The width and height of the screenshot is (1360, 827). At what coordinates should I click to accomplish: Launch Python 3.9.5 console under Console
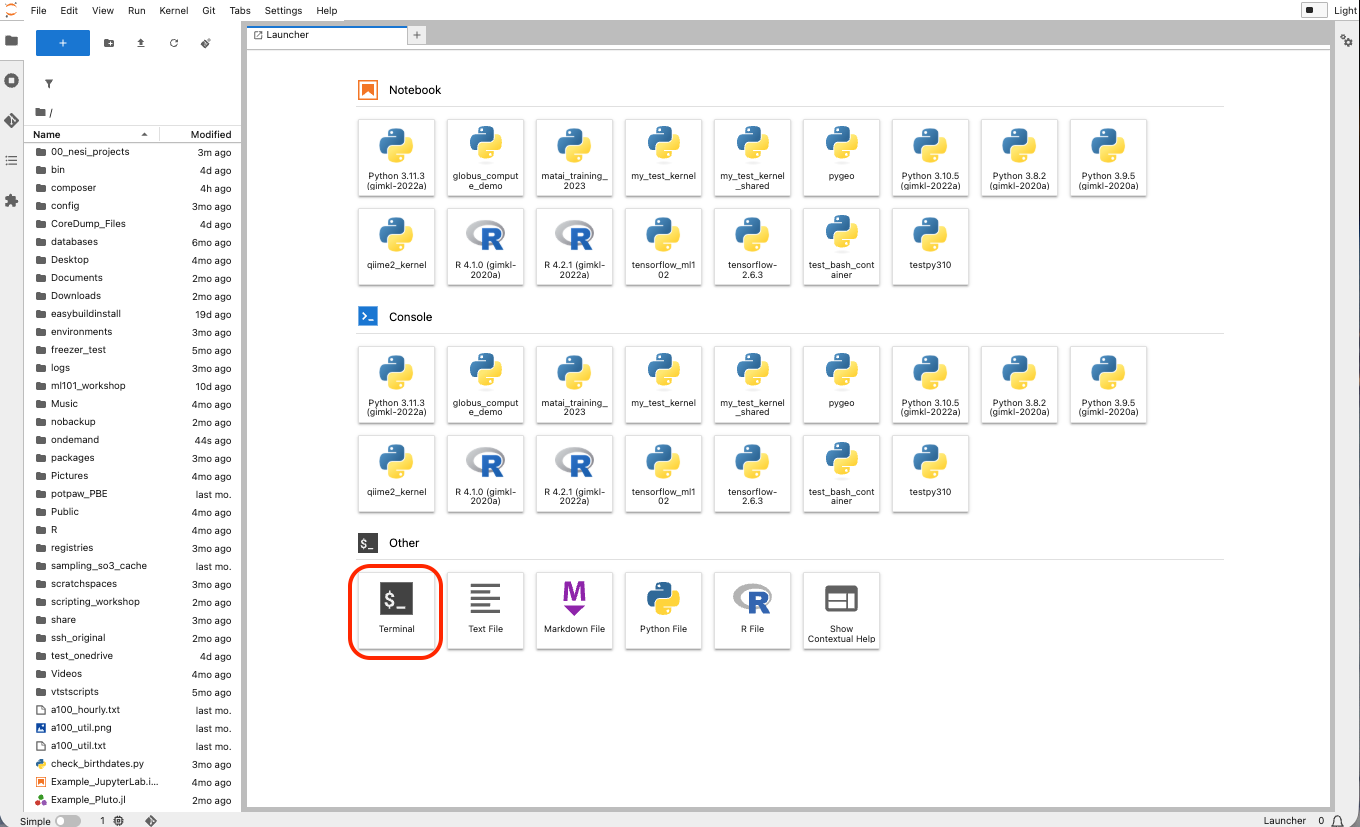[x=1109, y=385]
